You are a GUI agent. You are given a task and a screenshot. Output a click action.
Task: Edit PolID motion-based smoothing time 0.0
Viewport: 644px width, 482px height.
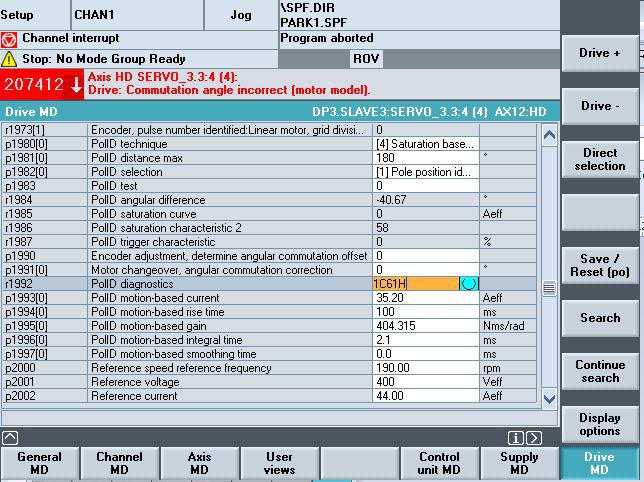[x=426, y=354]
